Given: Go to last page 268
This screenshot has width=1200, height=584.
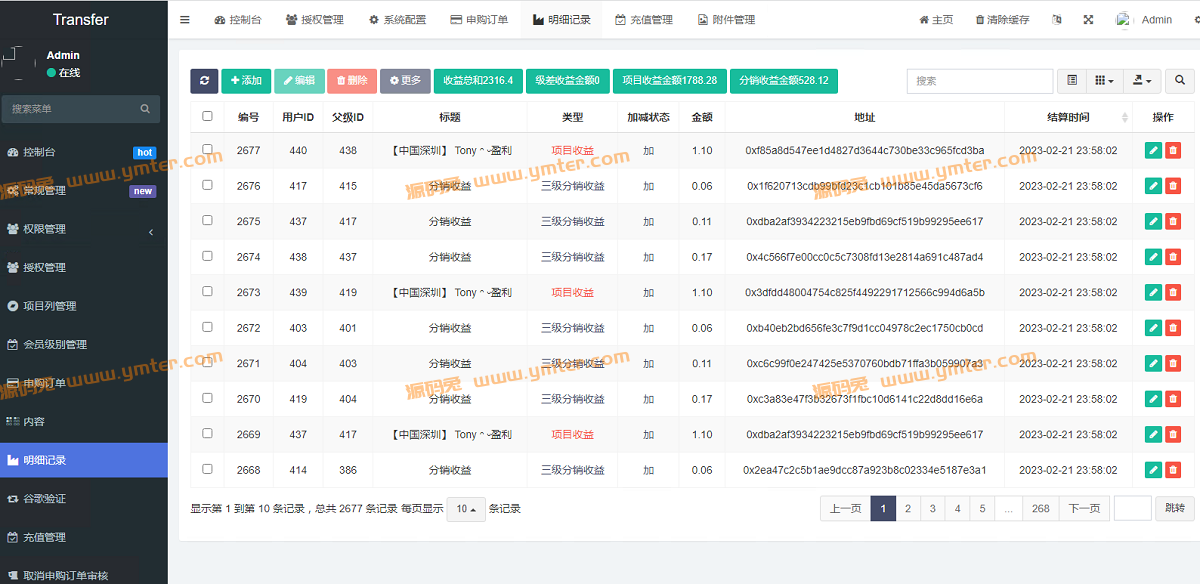Looking at the screenshot, I should click(1041, 509).
